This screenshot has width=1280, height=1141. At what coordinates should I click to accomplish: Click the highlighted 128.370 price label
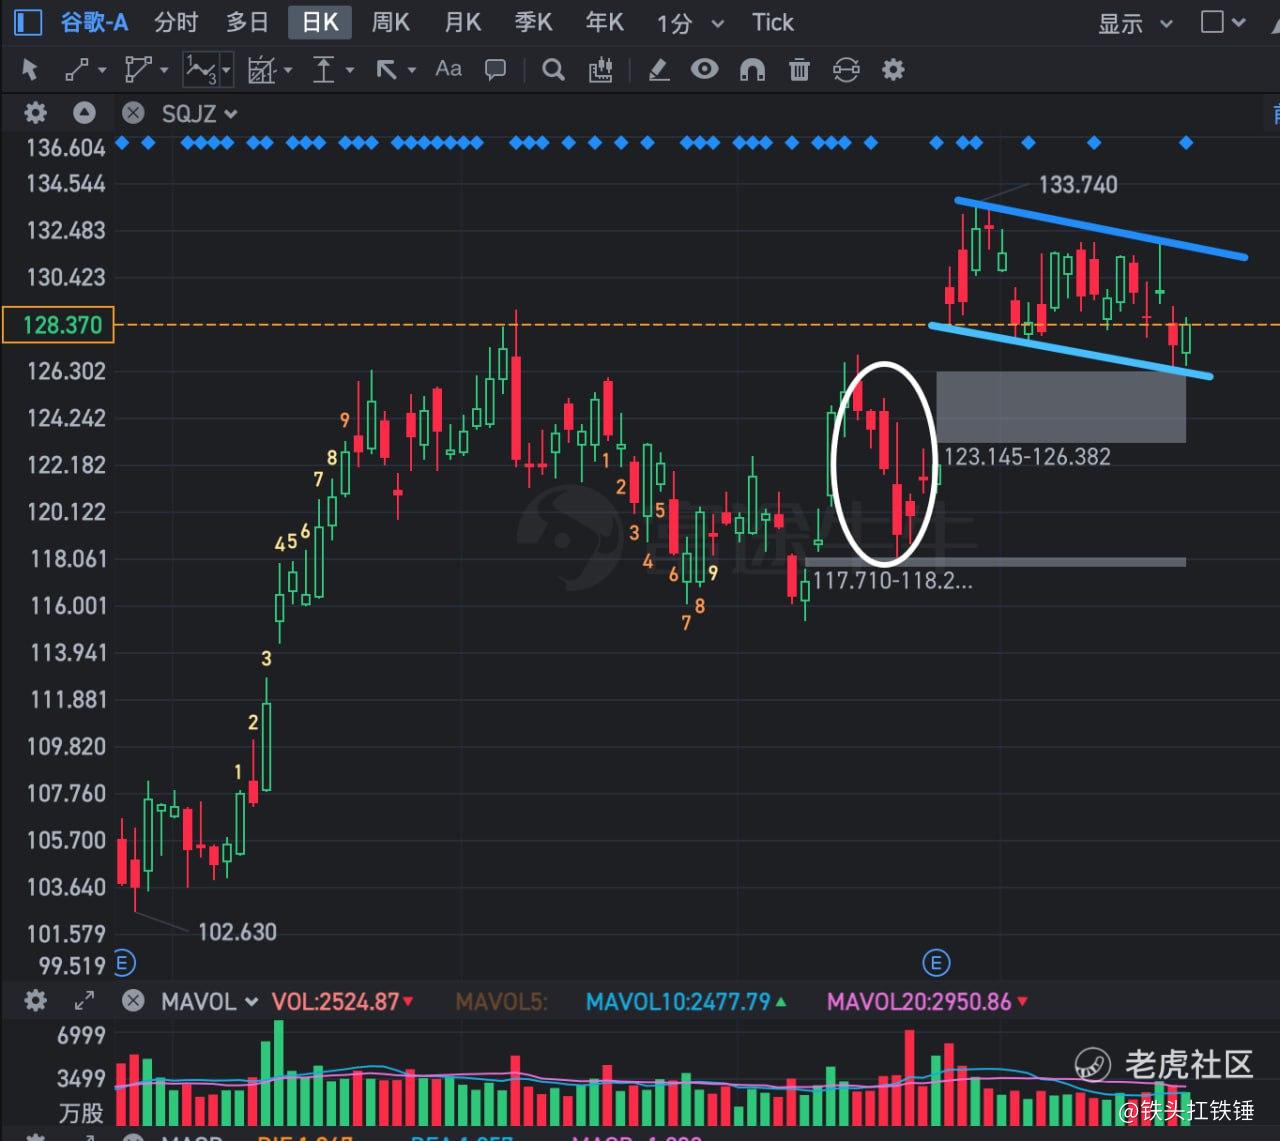58,325
